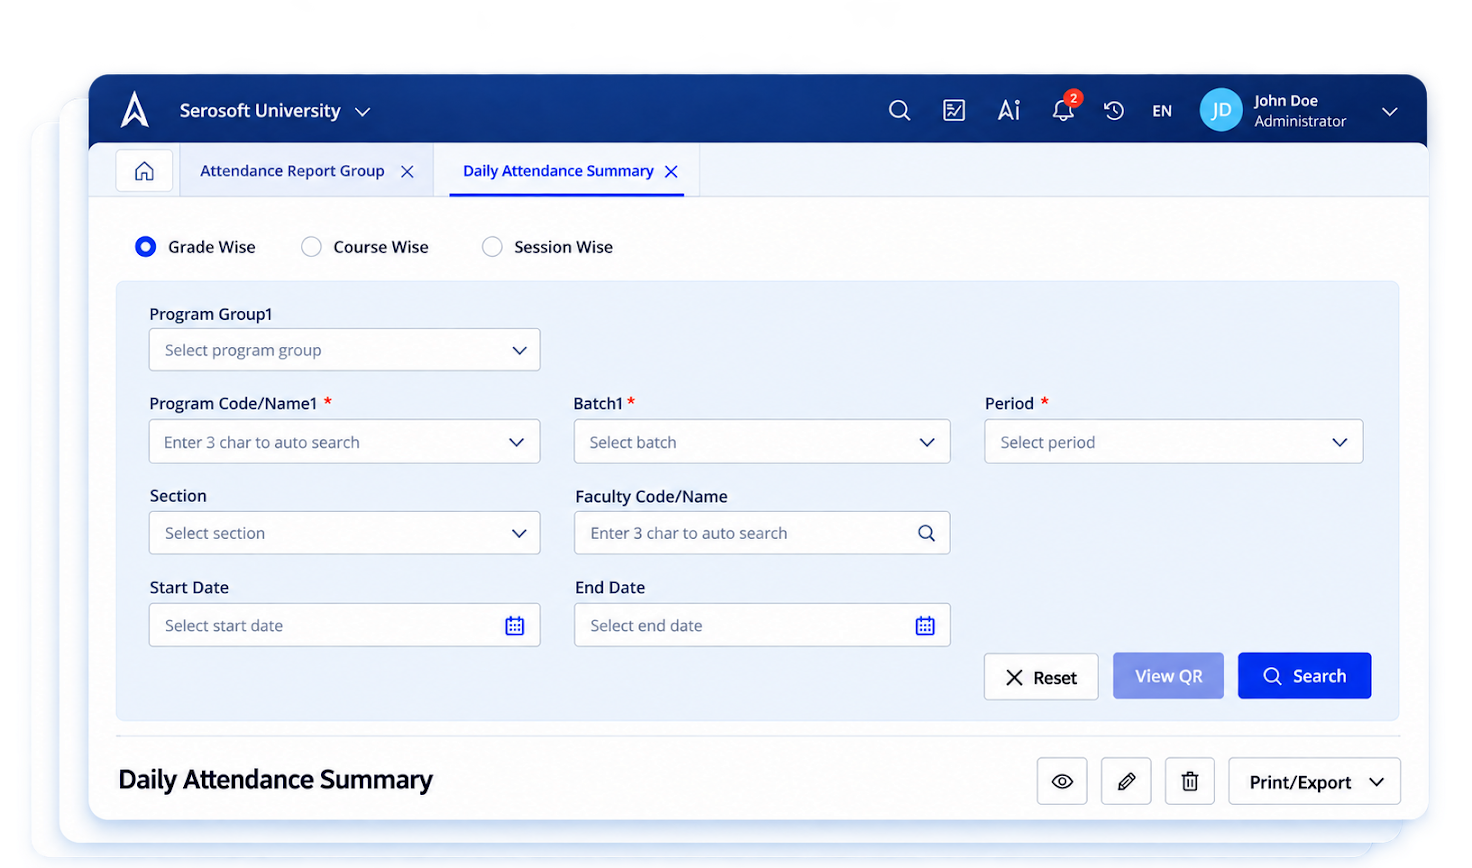Screen dimensions: 1472x868
Task: Click the Daily Attendance Summary heading
Action: pyautogui.click(x=275, y=780)
